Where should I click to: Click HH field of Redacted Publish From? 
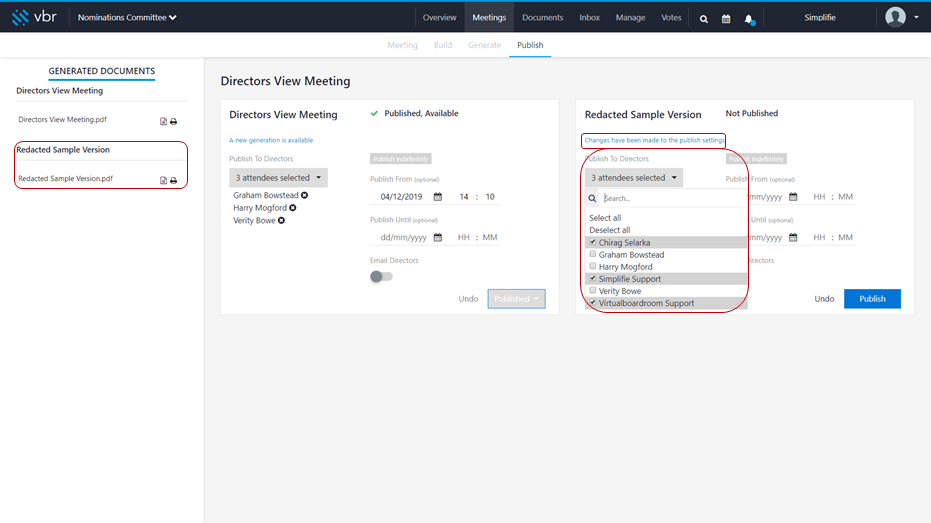819,196
